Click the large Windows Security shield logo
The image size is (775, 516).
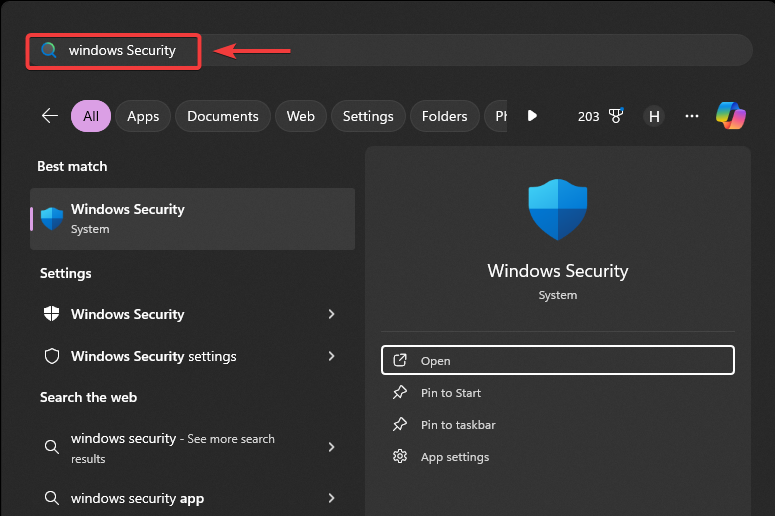tap(557, 210)
